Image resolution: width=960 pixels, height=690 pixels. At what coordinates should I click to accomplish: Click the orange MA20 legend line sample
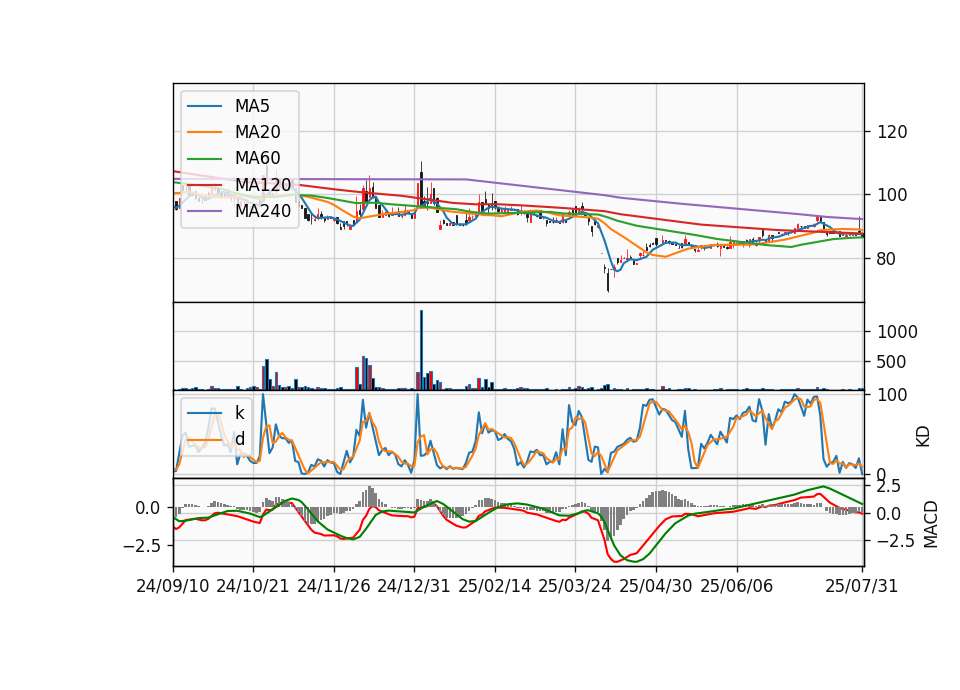click(204, 132)
